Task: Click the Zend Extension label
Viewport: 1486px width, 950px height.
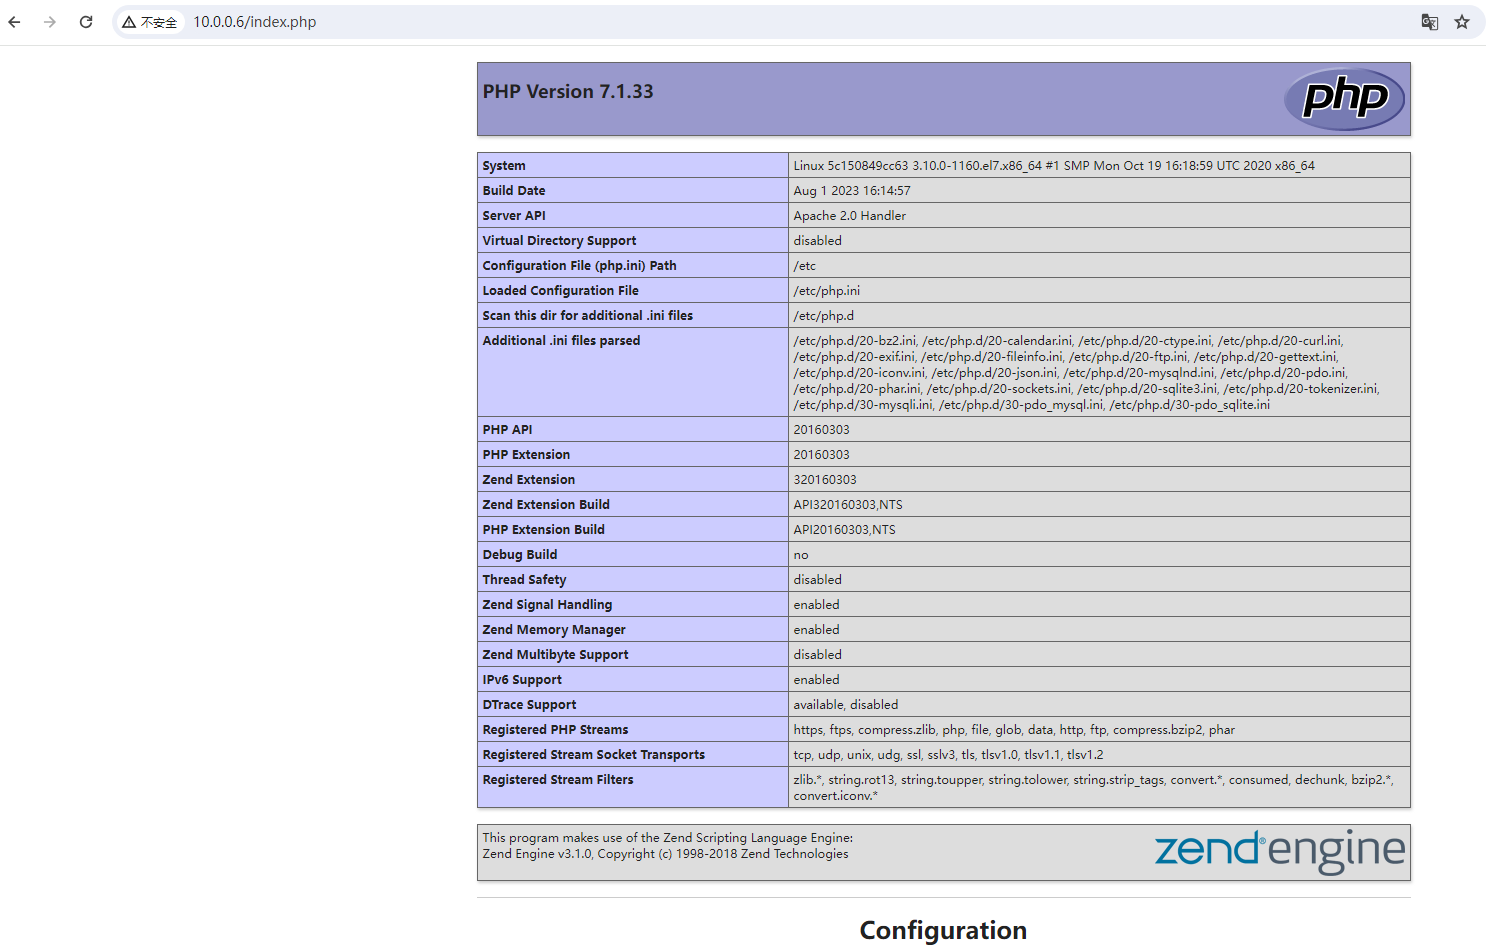Action: [529, 480]
